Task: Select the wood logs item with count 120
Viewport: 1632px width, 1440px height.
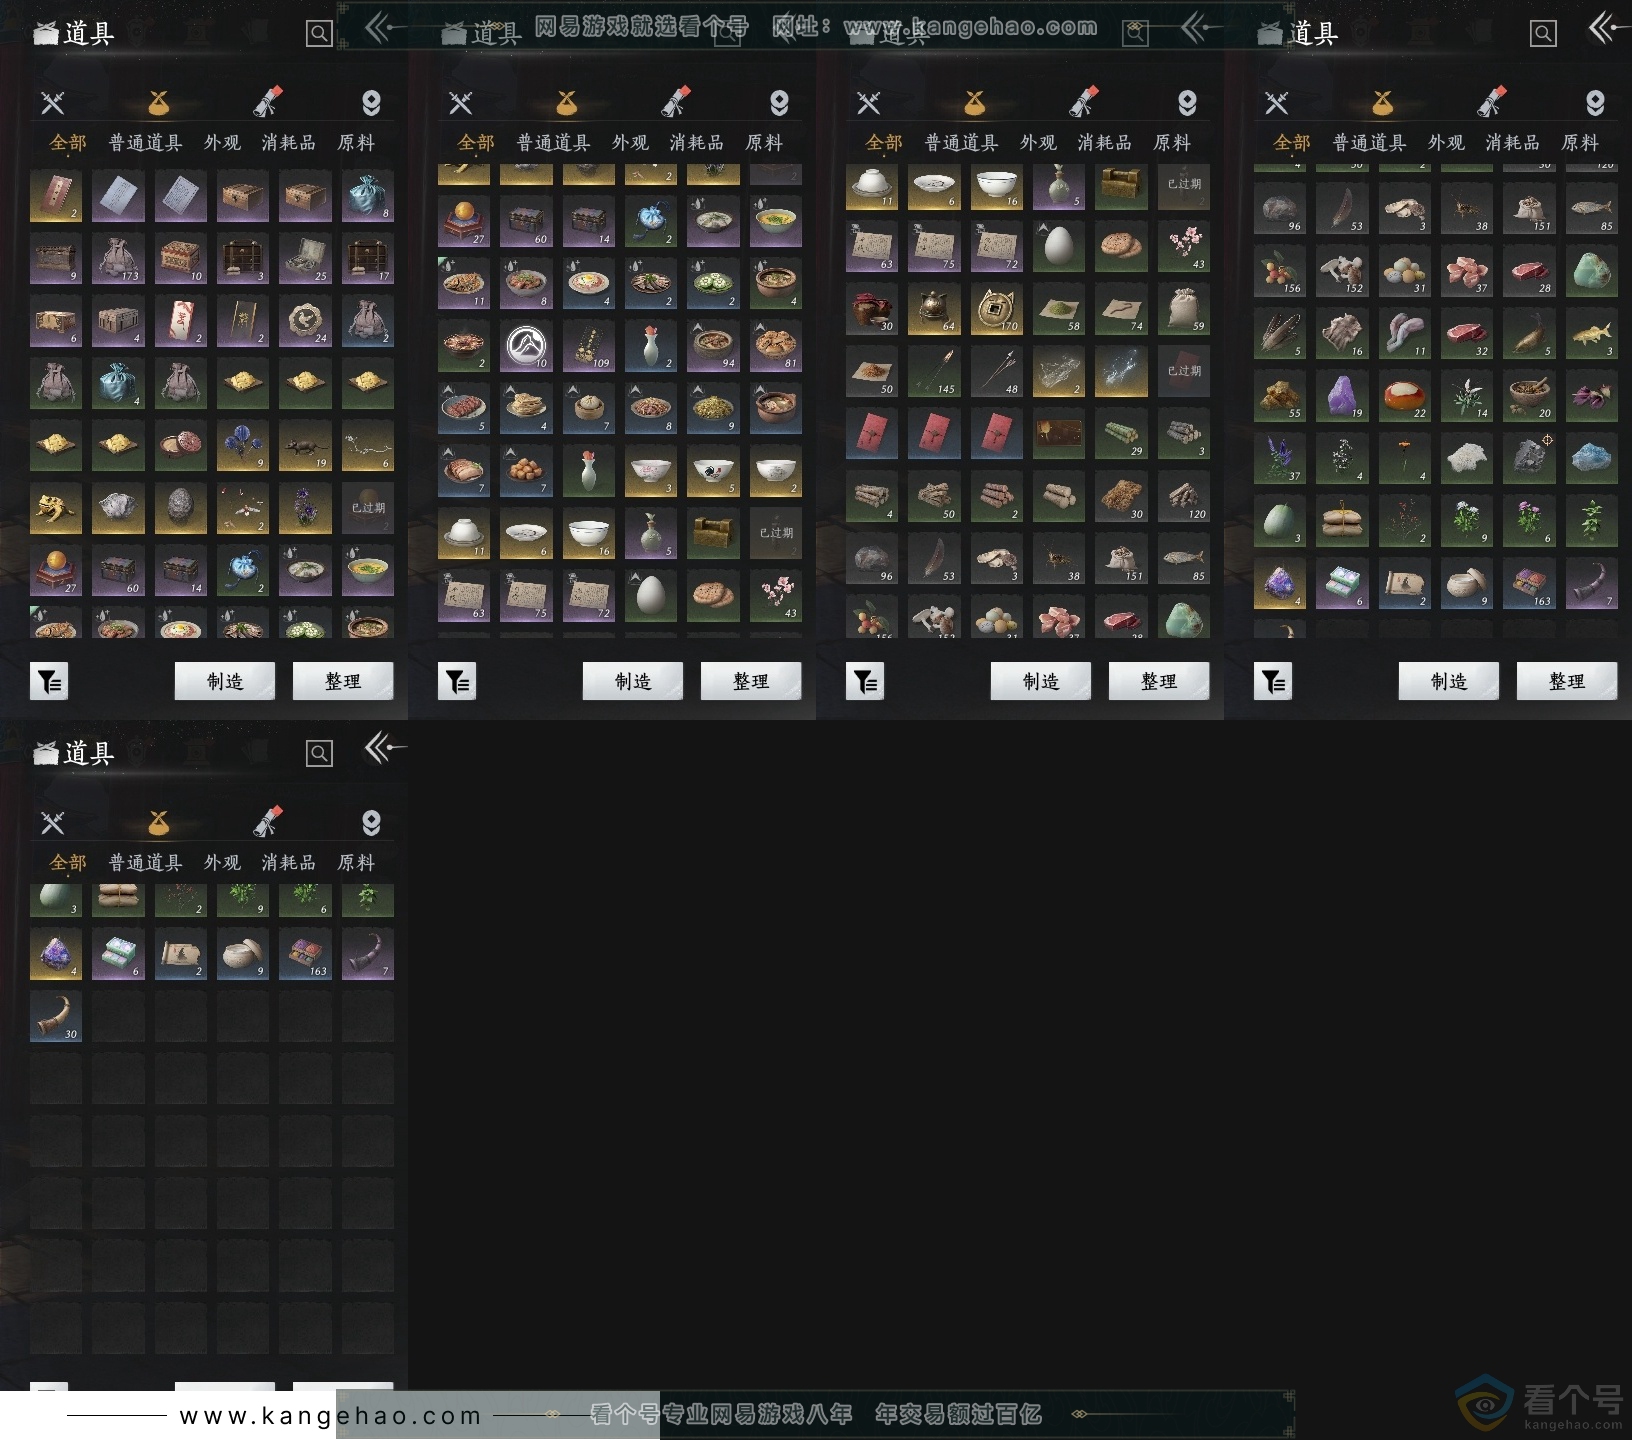Action: point(1183,496)
